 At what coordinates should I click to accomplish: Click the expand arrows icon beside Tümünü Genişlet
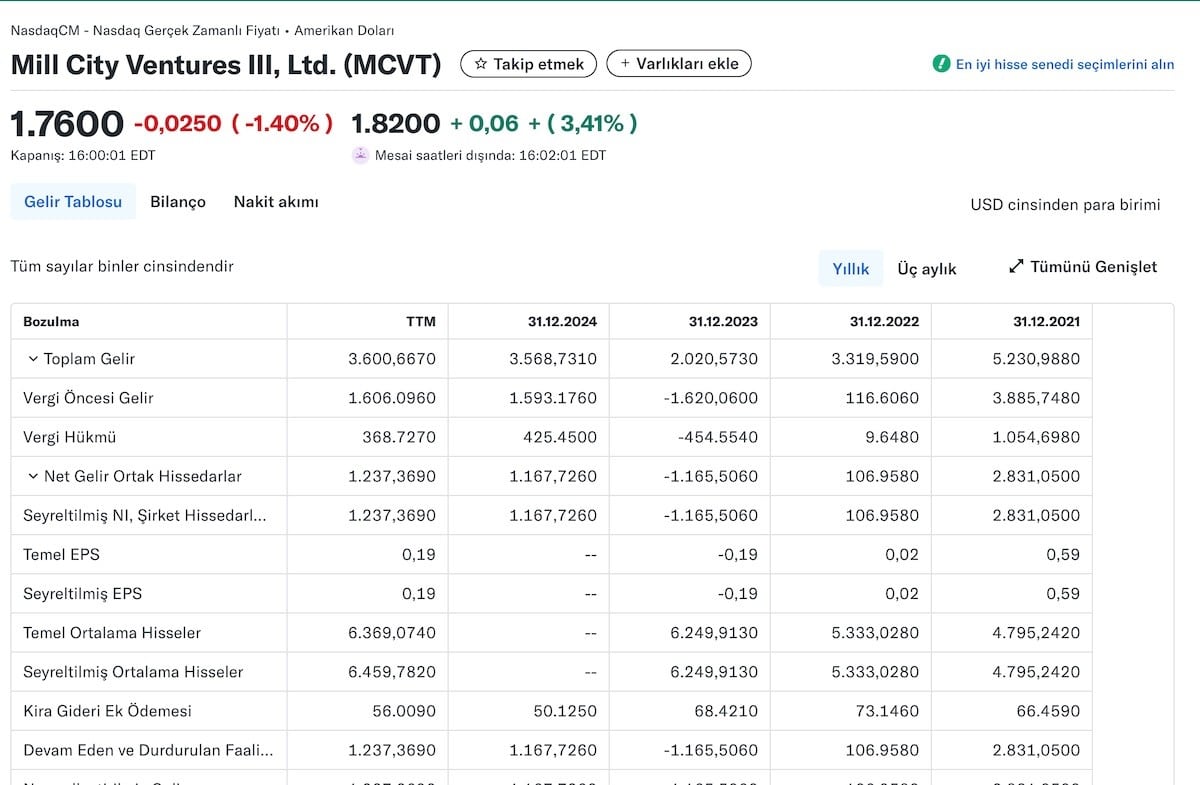point(1016,267)
